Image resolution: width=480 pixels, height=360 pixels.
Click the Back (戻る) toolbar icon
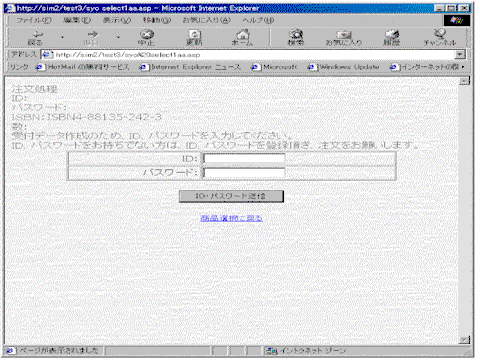[x=35, y=38]
